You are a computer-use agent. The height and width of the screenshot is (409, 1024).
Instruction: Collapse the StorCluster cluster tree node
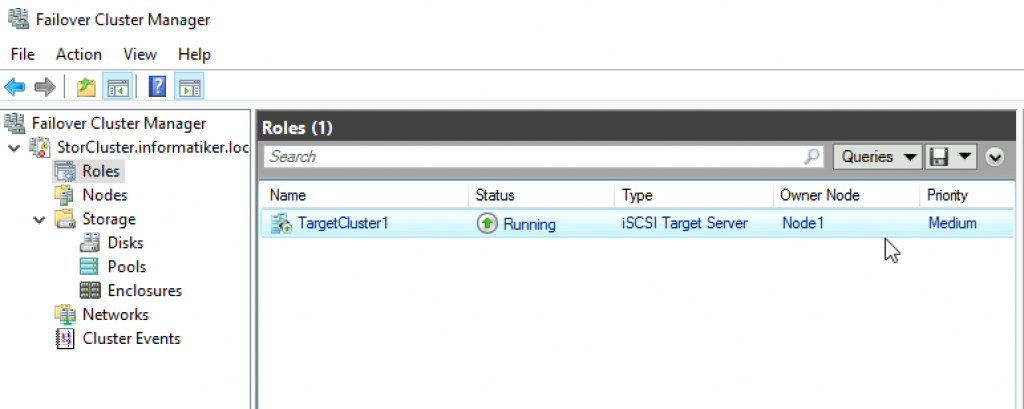click(x=14, y=148)
